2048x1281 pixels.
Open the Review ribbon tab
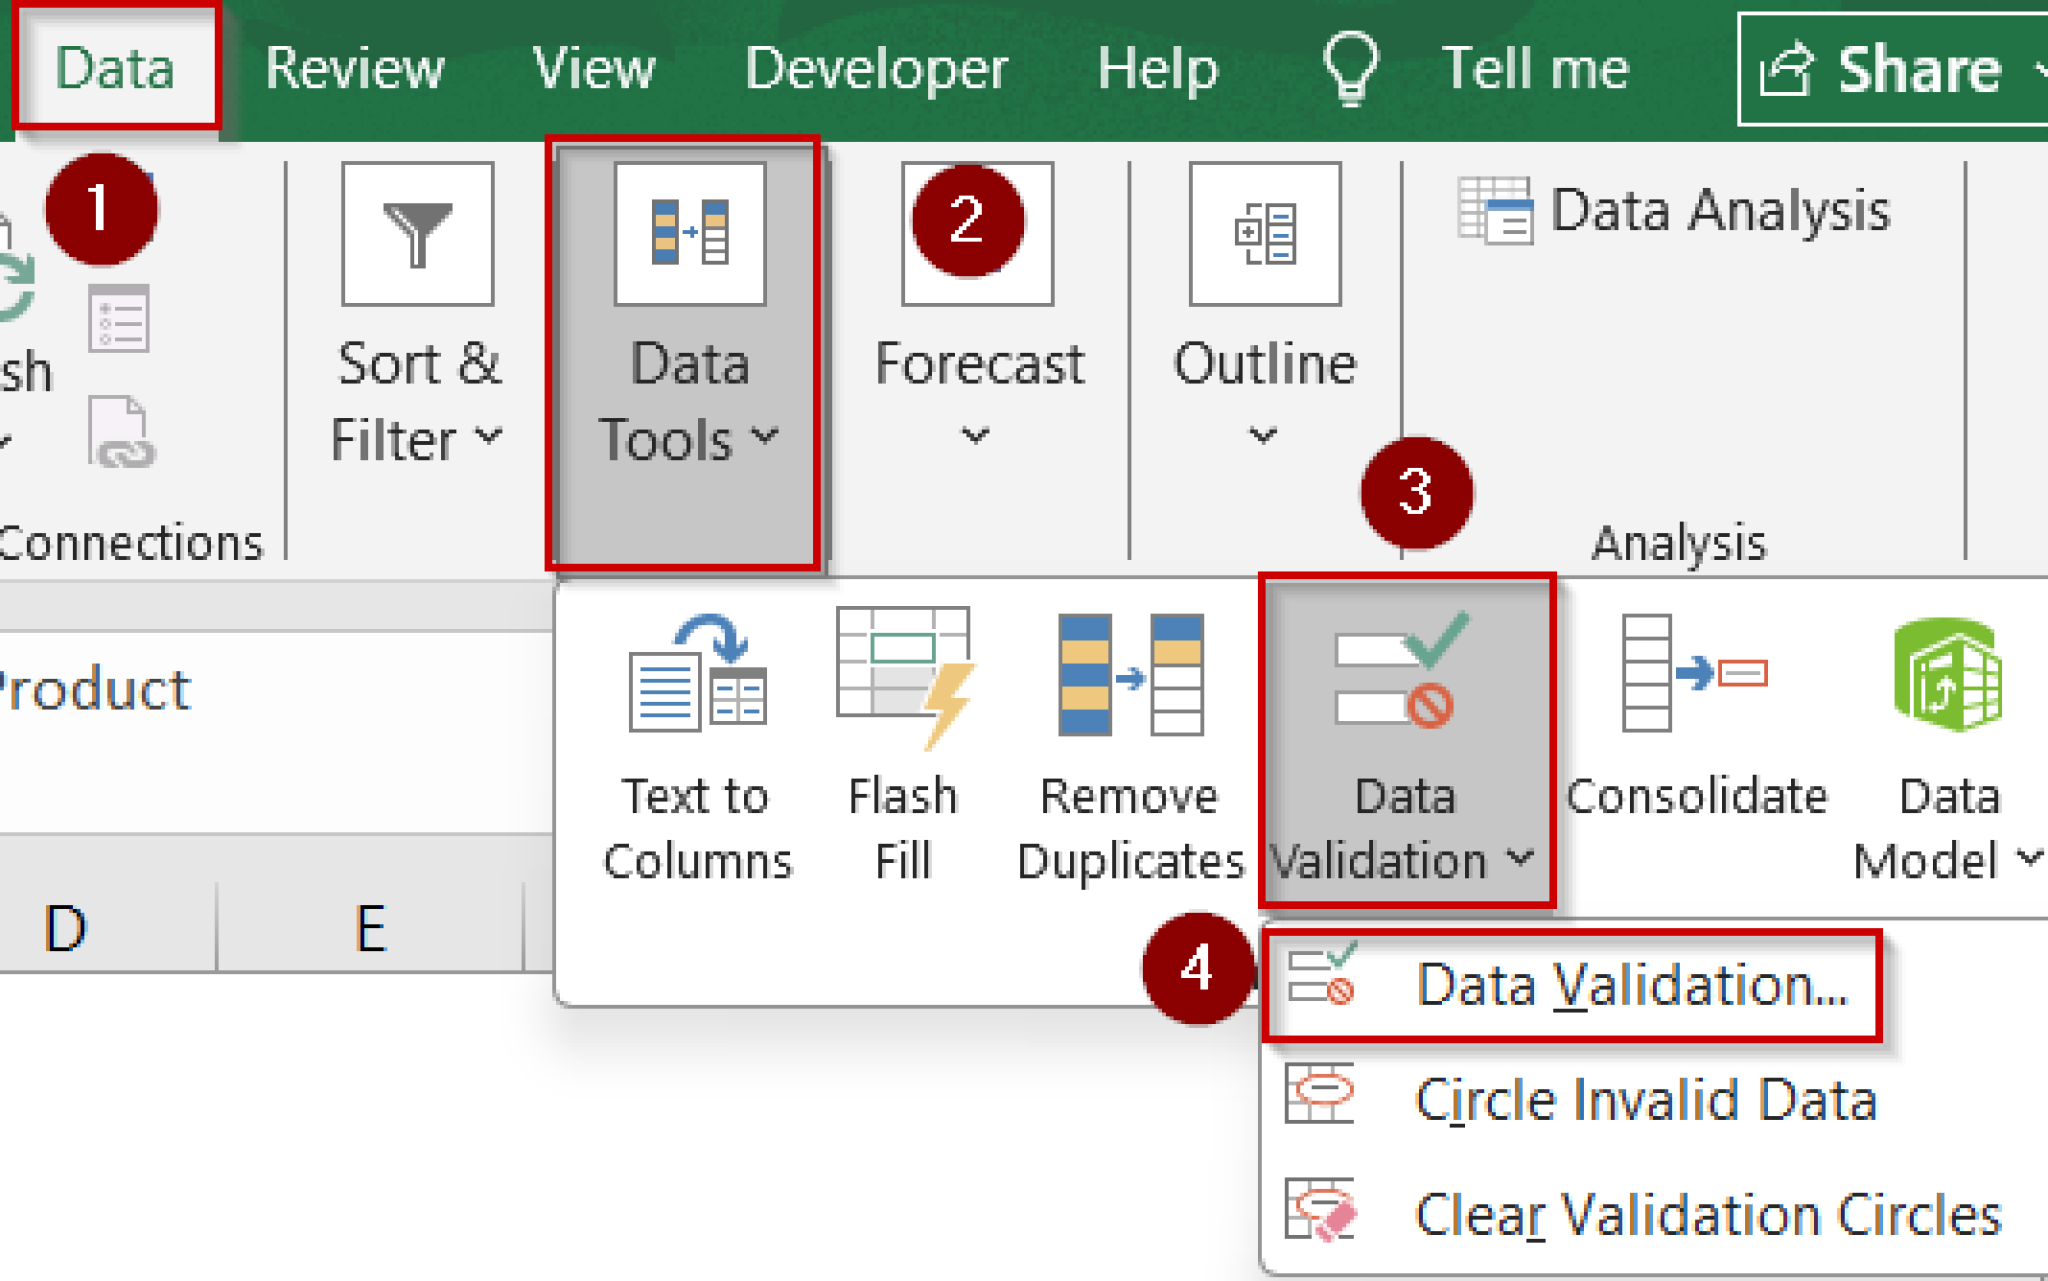(x=355, y=68)
